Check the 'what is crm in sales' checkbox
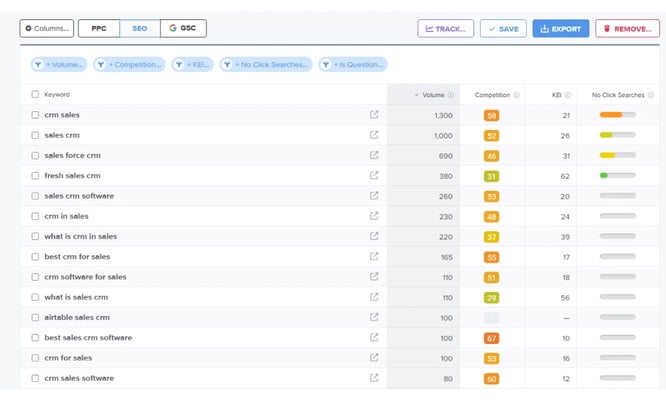The height and width of the screenshot is (400, 666). tap(35, 236)
